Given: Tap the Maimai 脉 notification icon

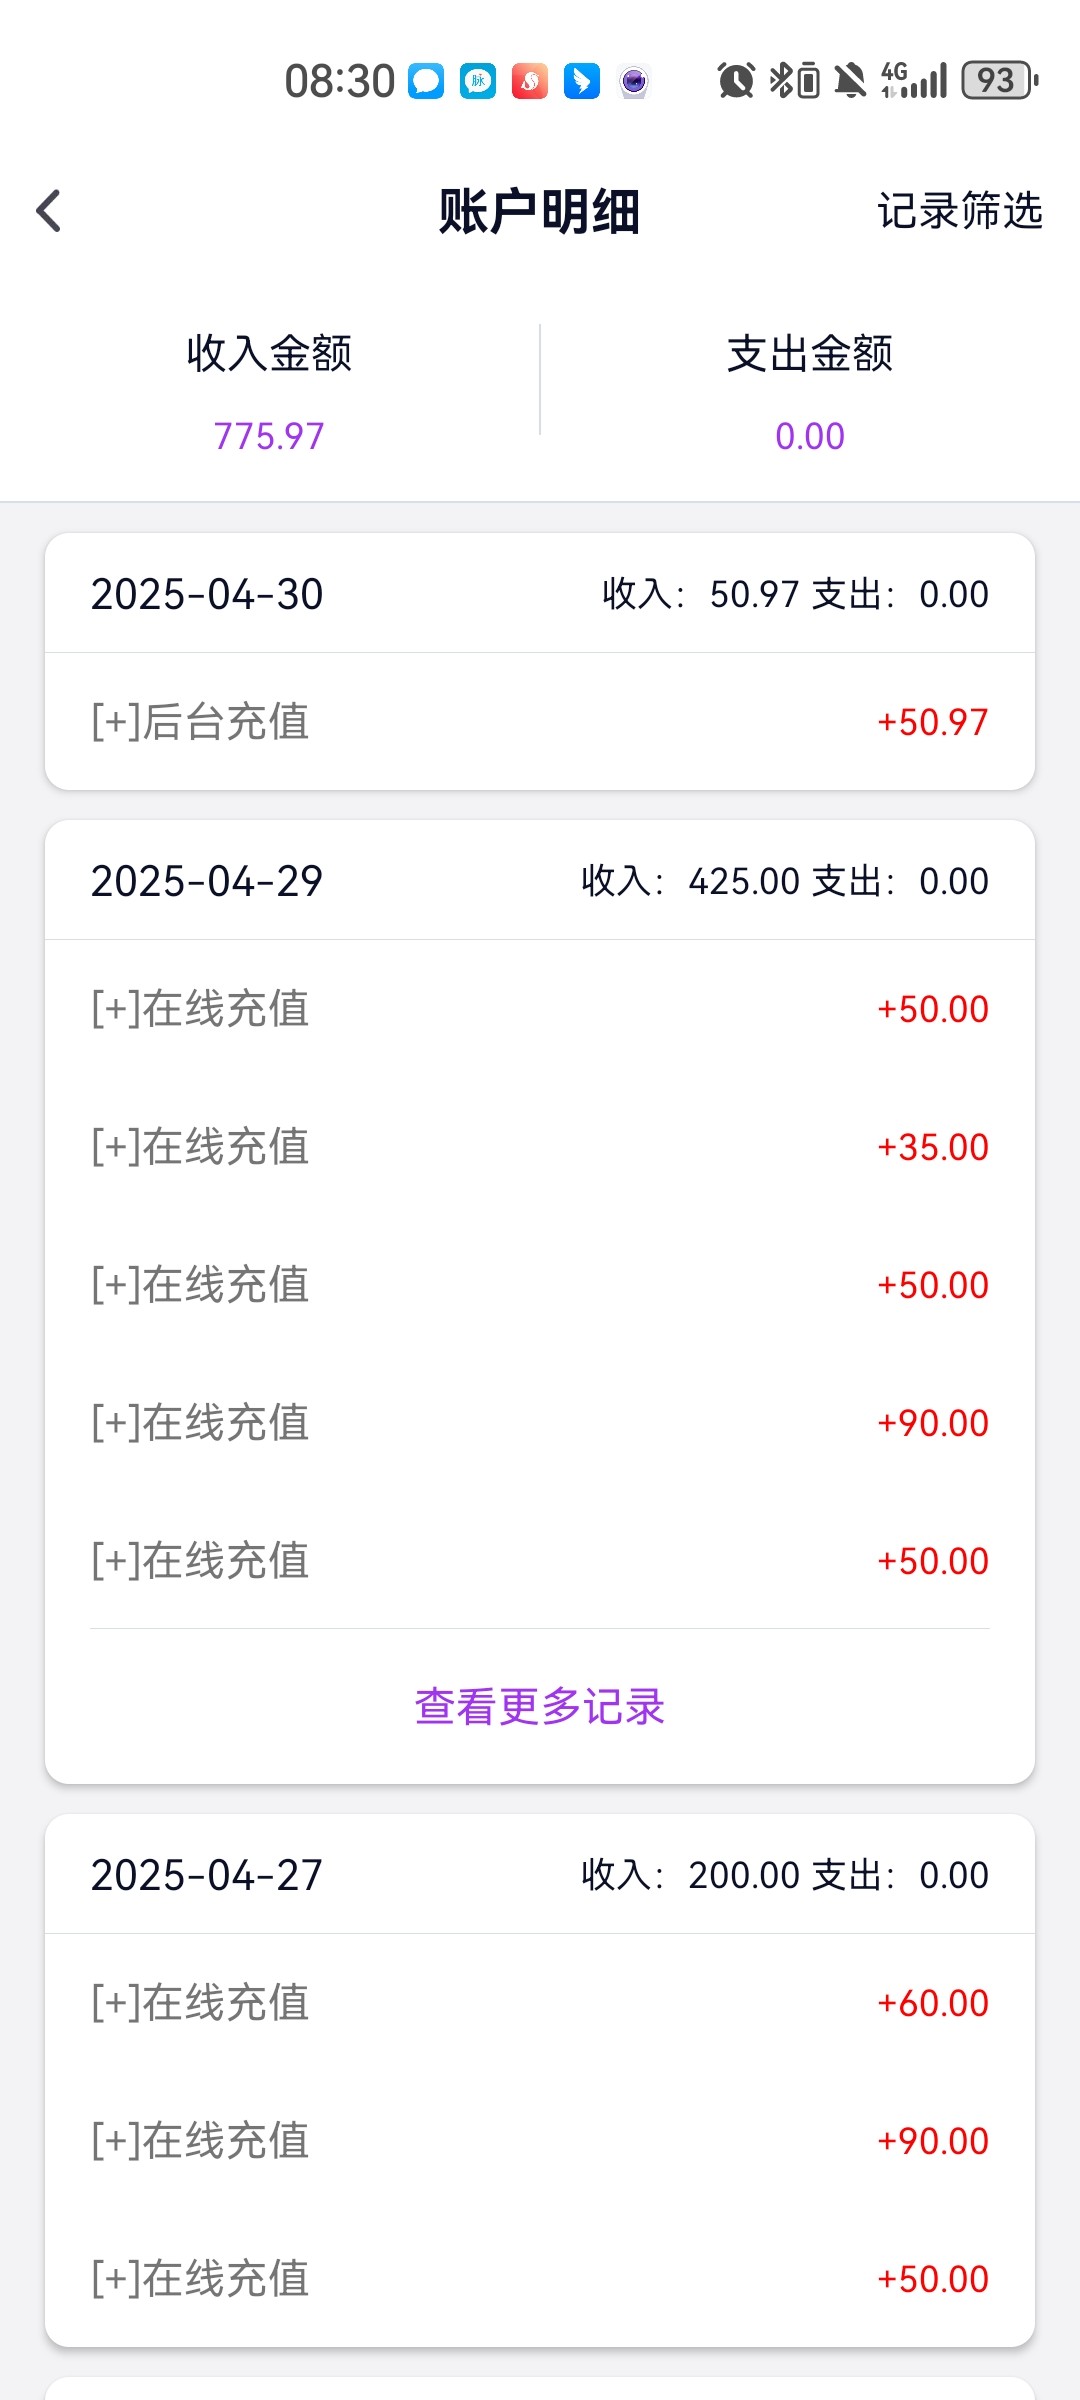Looking at the screenshot, I should (x=478, y=81).
